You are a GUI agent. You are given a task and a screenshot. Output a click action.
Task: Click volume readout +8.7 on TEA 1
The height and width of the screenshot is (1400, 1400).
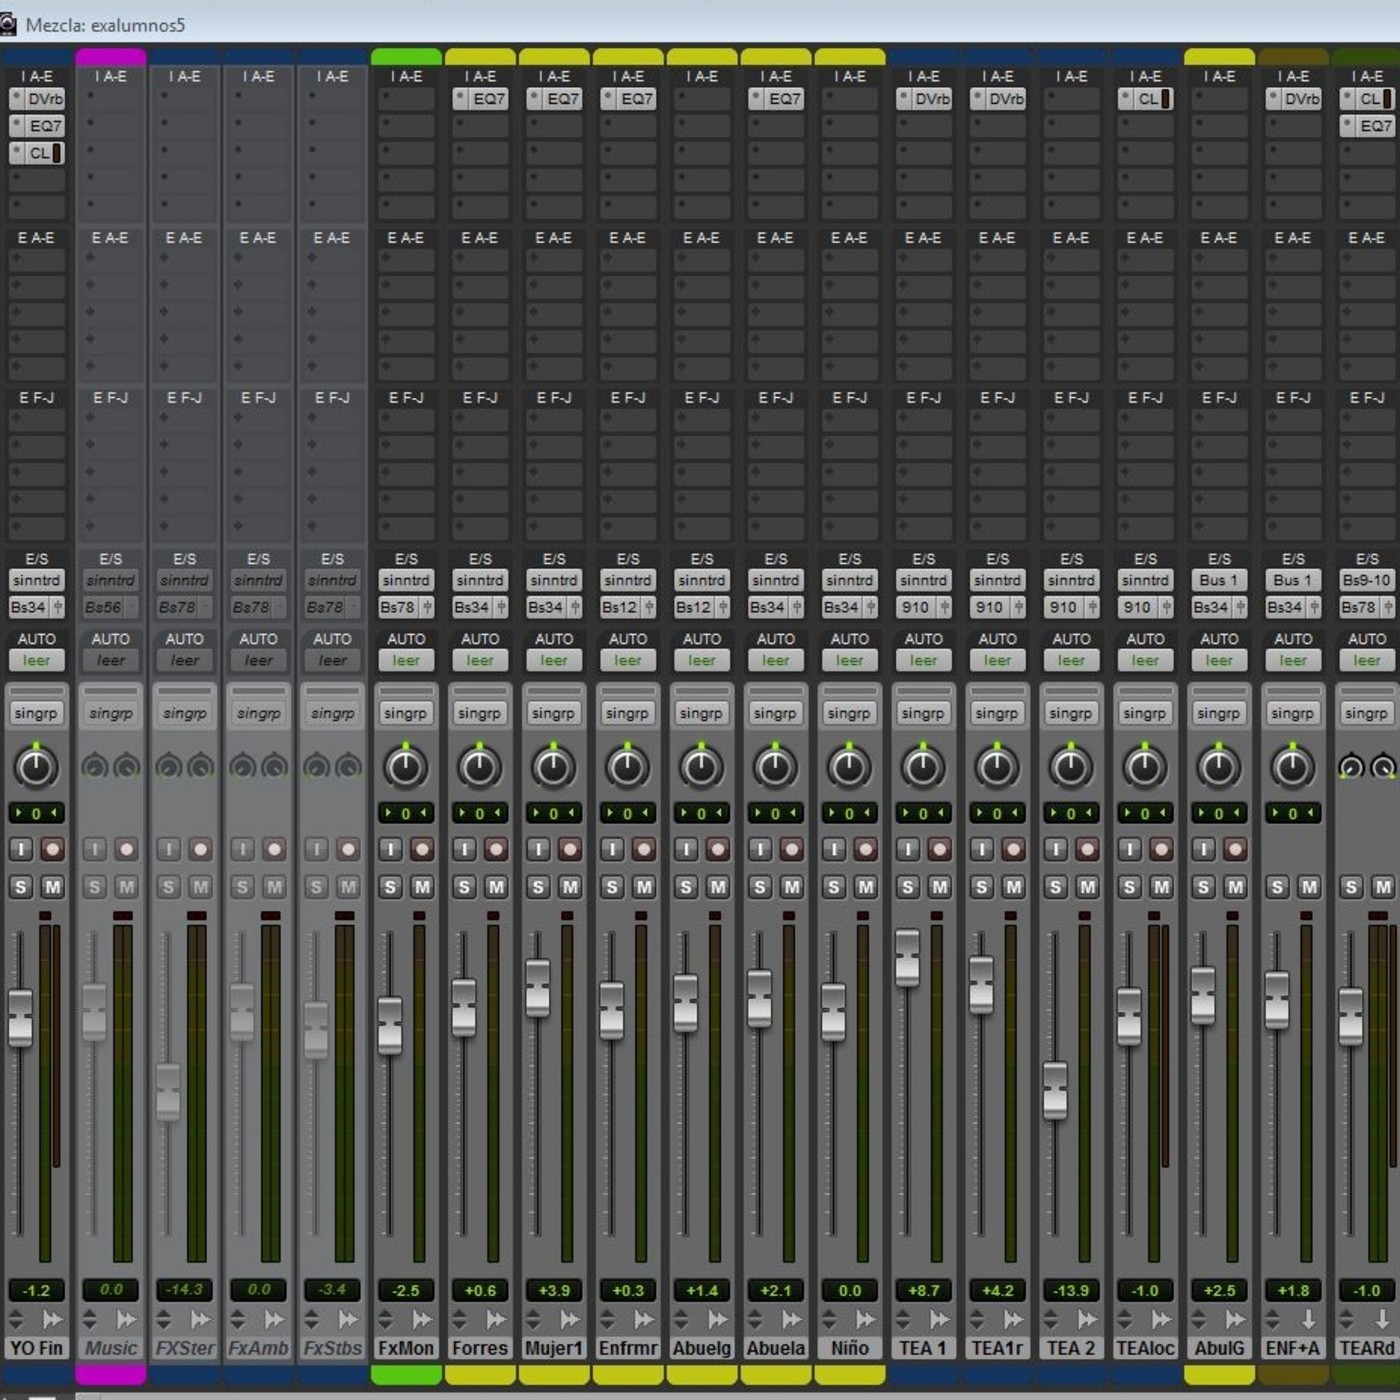pos(924,1290)
